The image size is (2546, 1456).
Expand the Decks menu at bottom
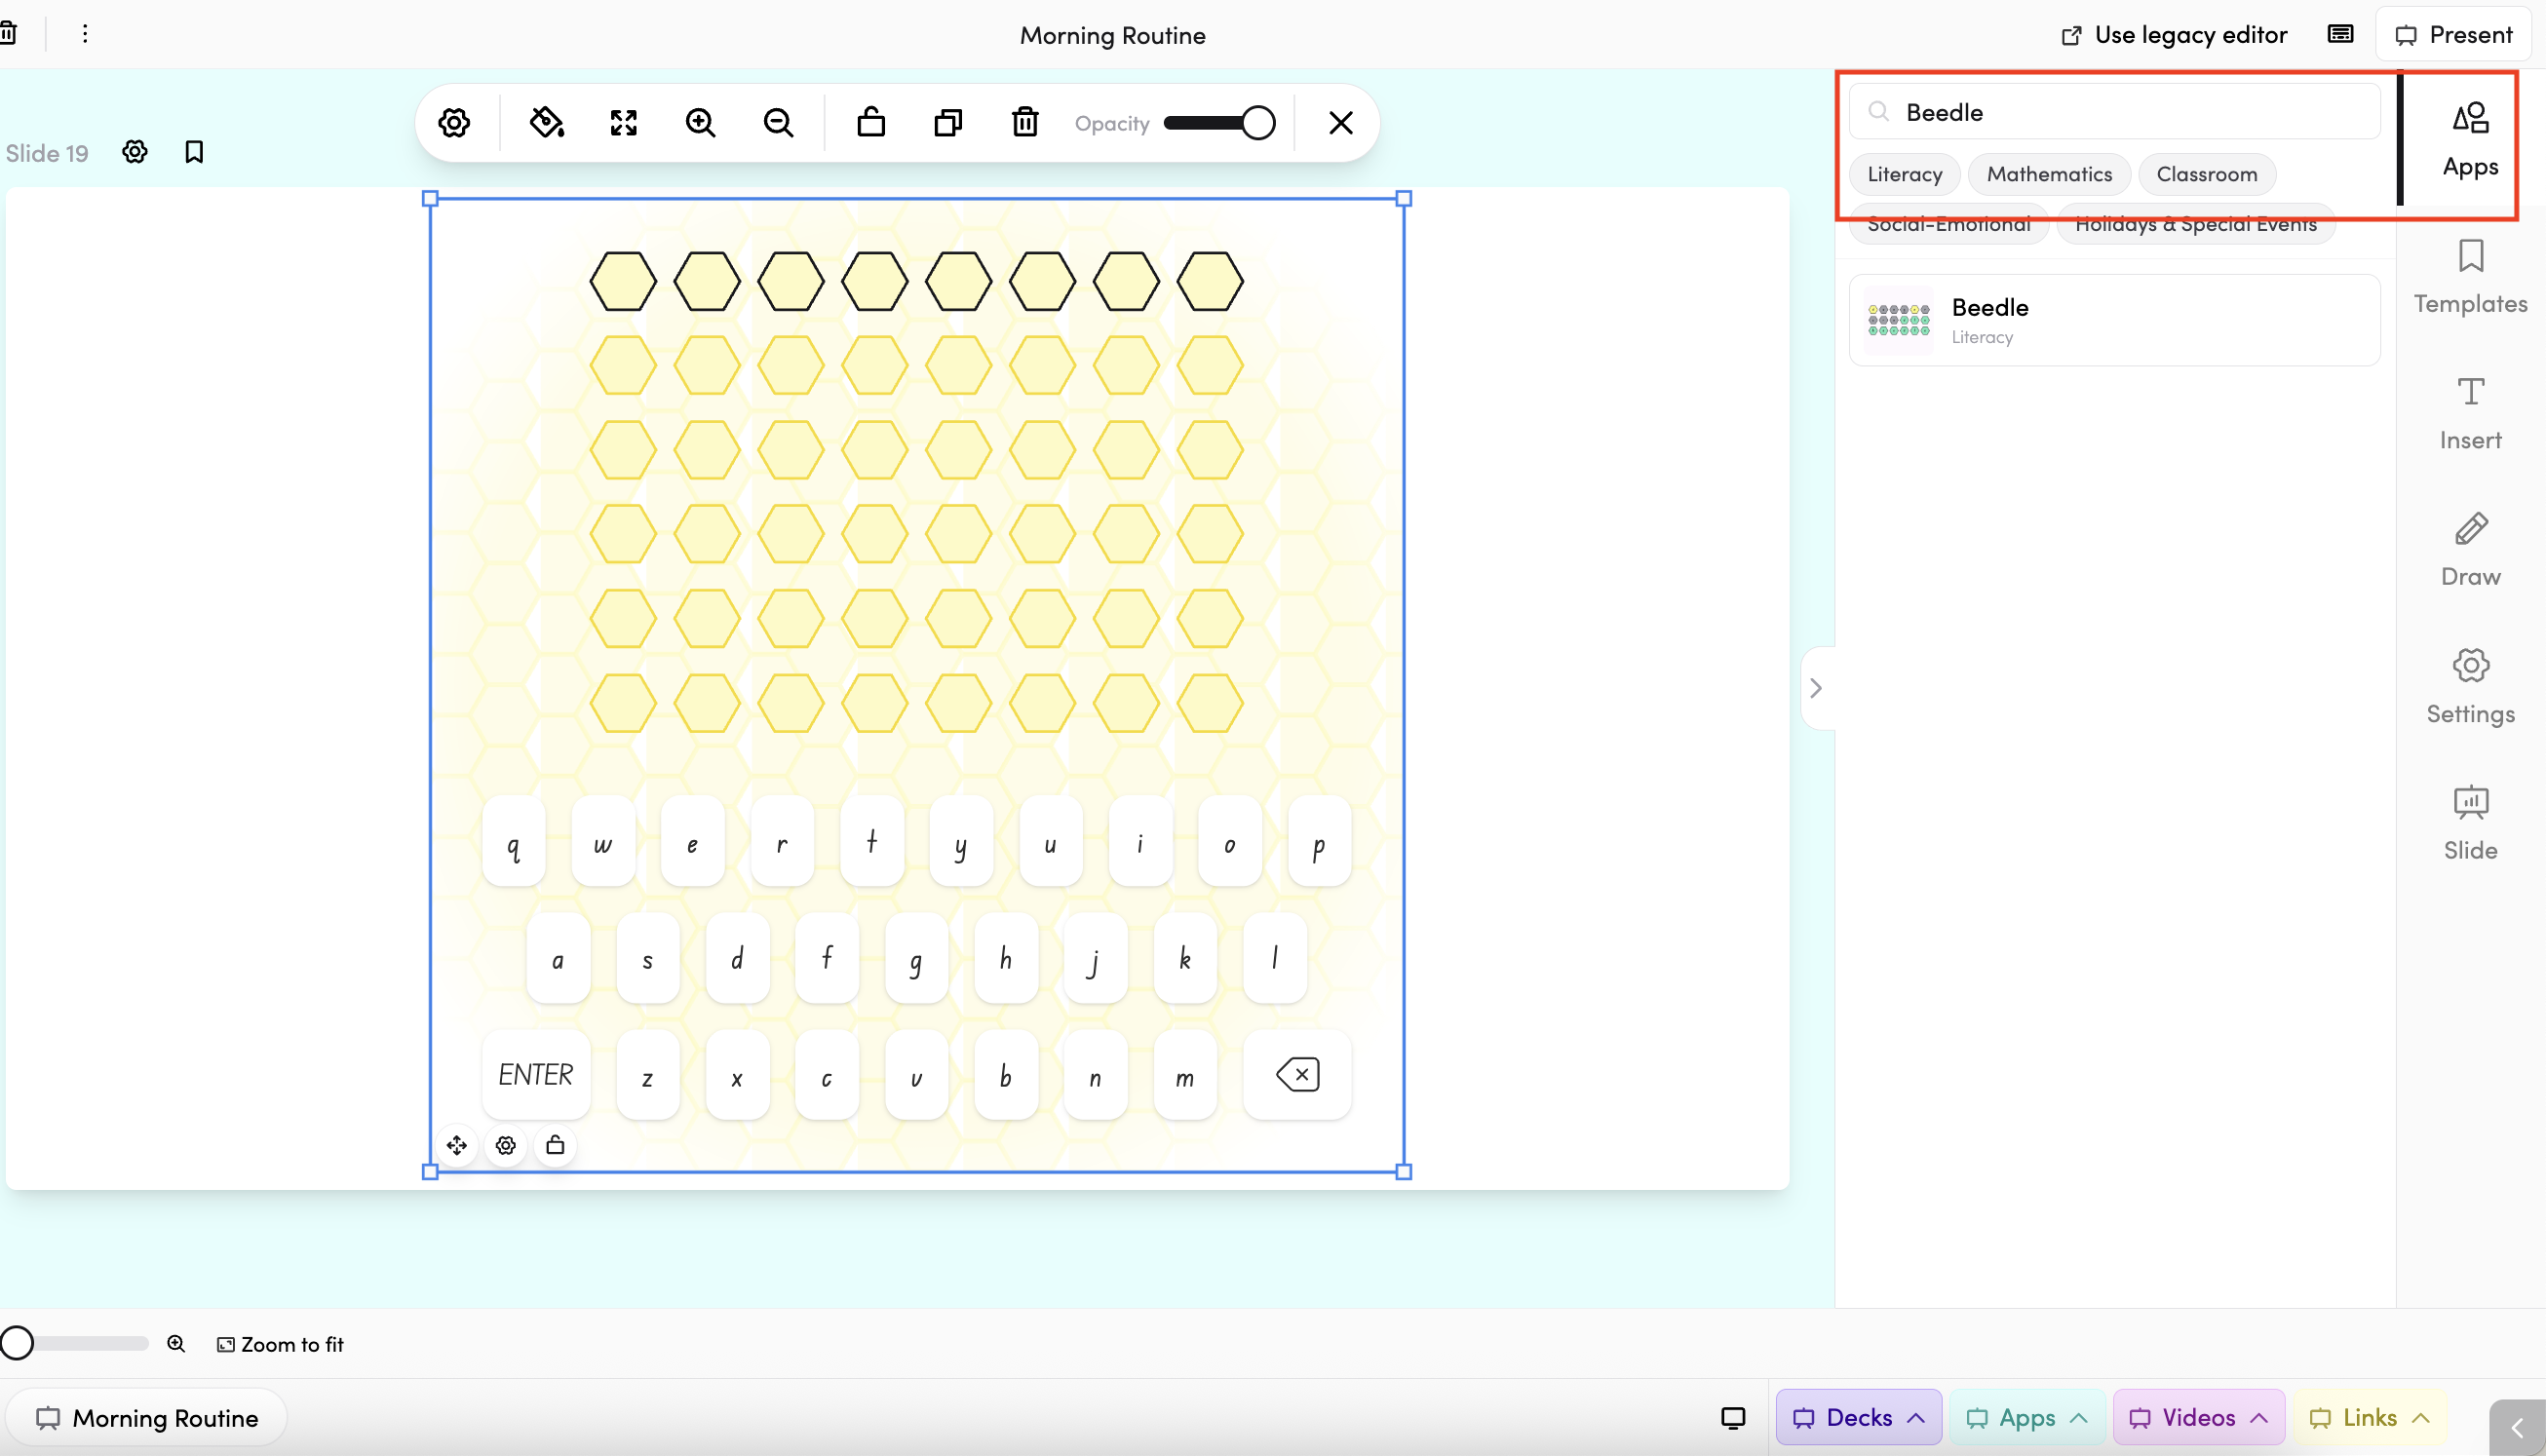[x=1858, y=1417]
